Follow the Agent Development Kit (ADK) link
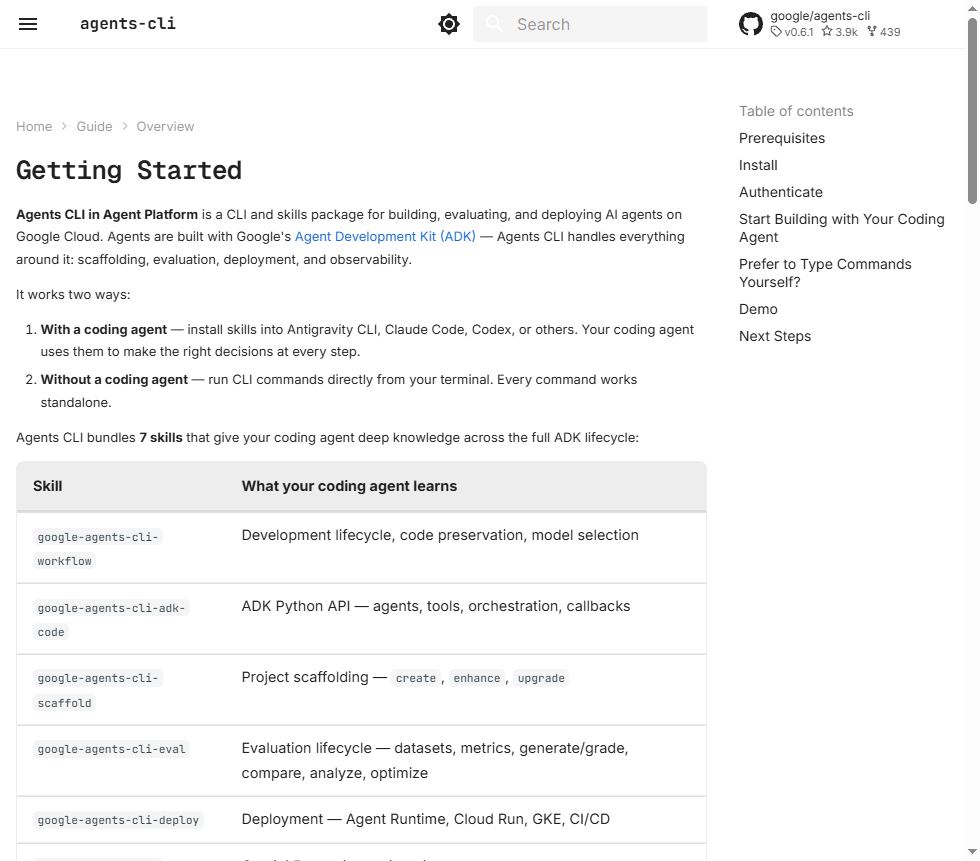 (x=385, y=237)
